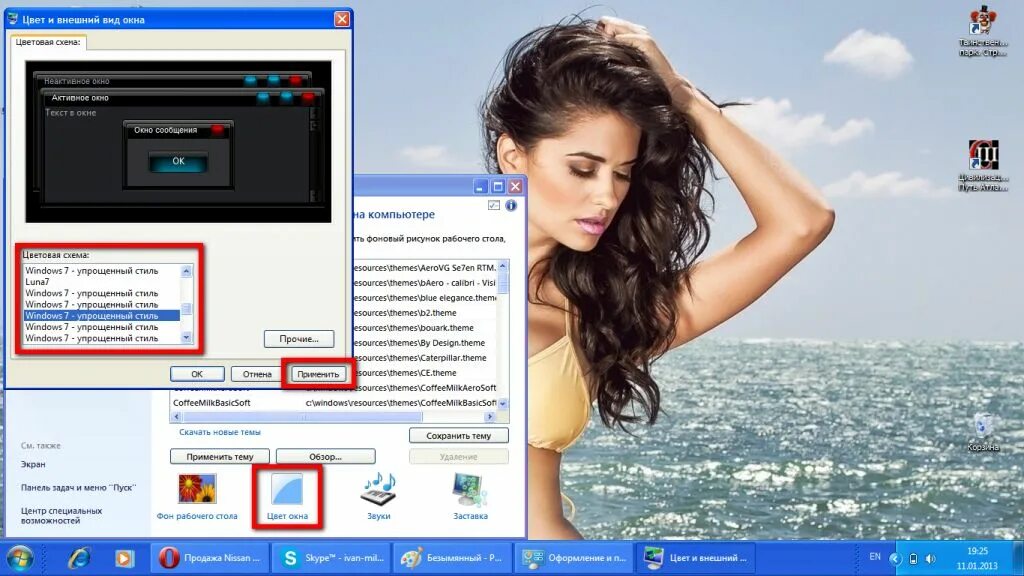Switch to Opera Продажа Nissan taskbar button

pos(209,558)
